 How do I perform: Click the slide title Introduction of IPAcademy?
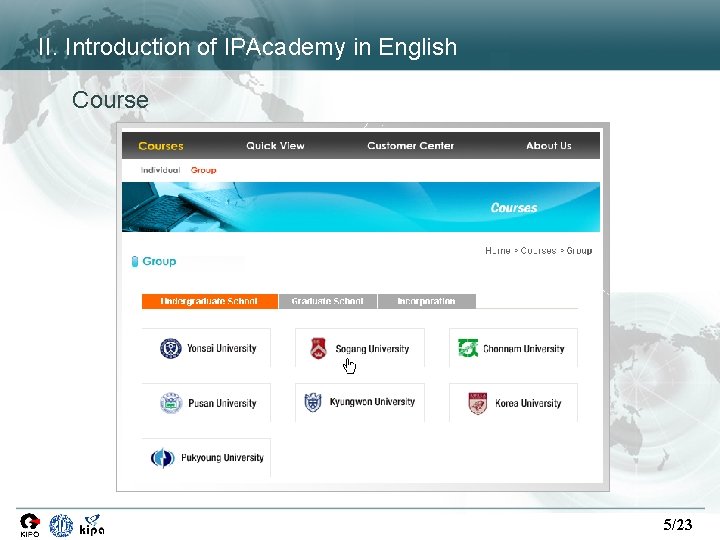[248, 47]
